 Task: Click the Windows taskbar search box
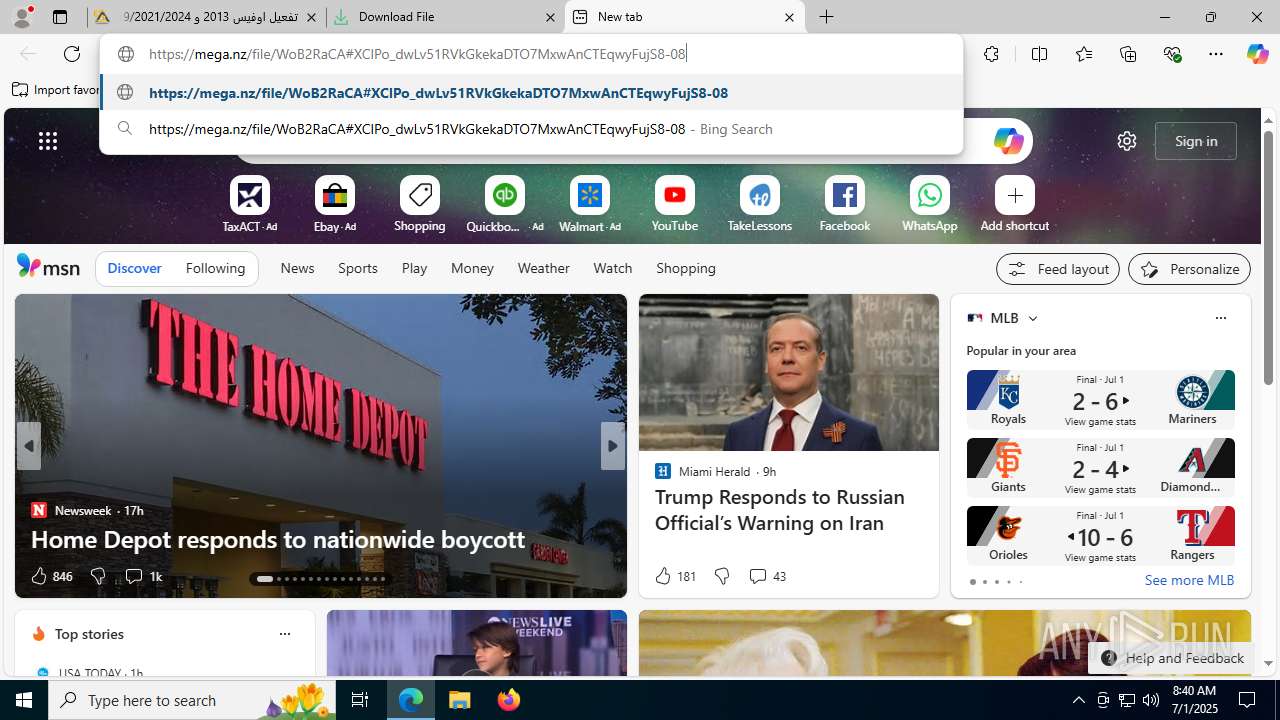(x=191, y=700)
